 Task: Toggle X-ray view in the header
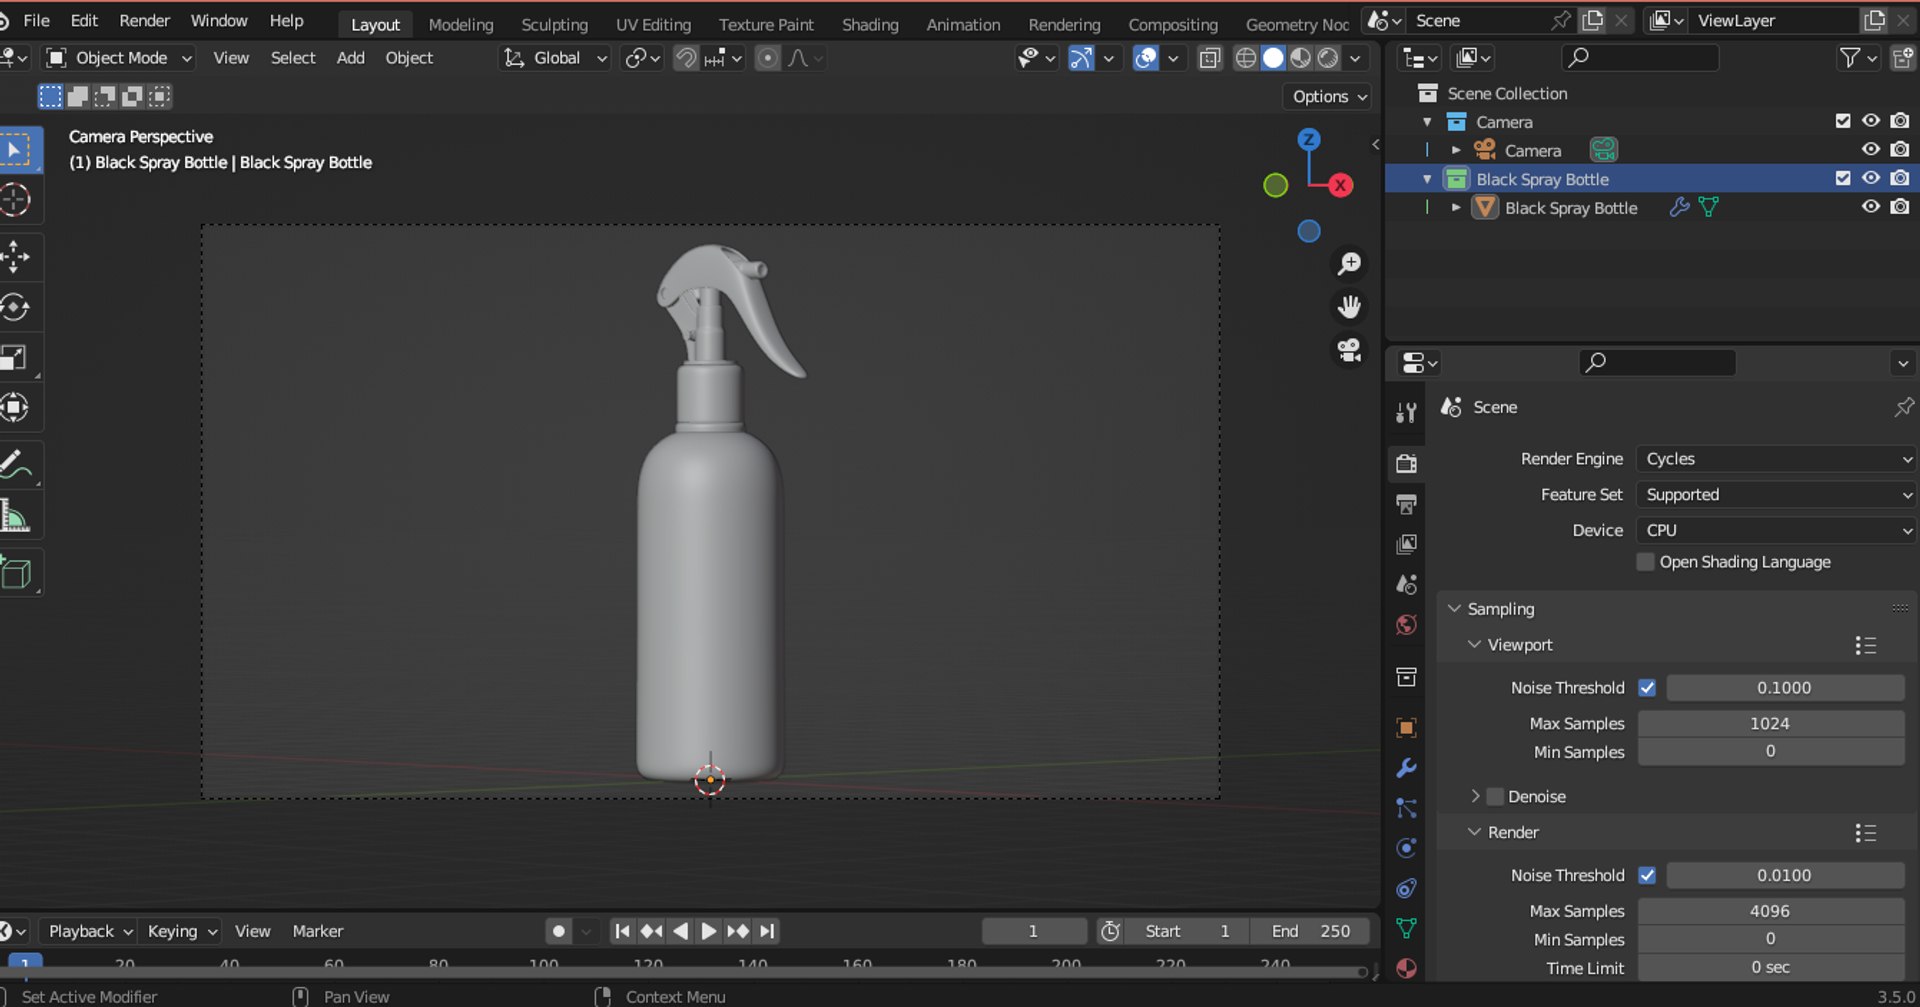click(1209, 59)
